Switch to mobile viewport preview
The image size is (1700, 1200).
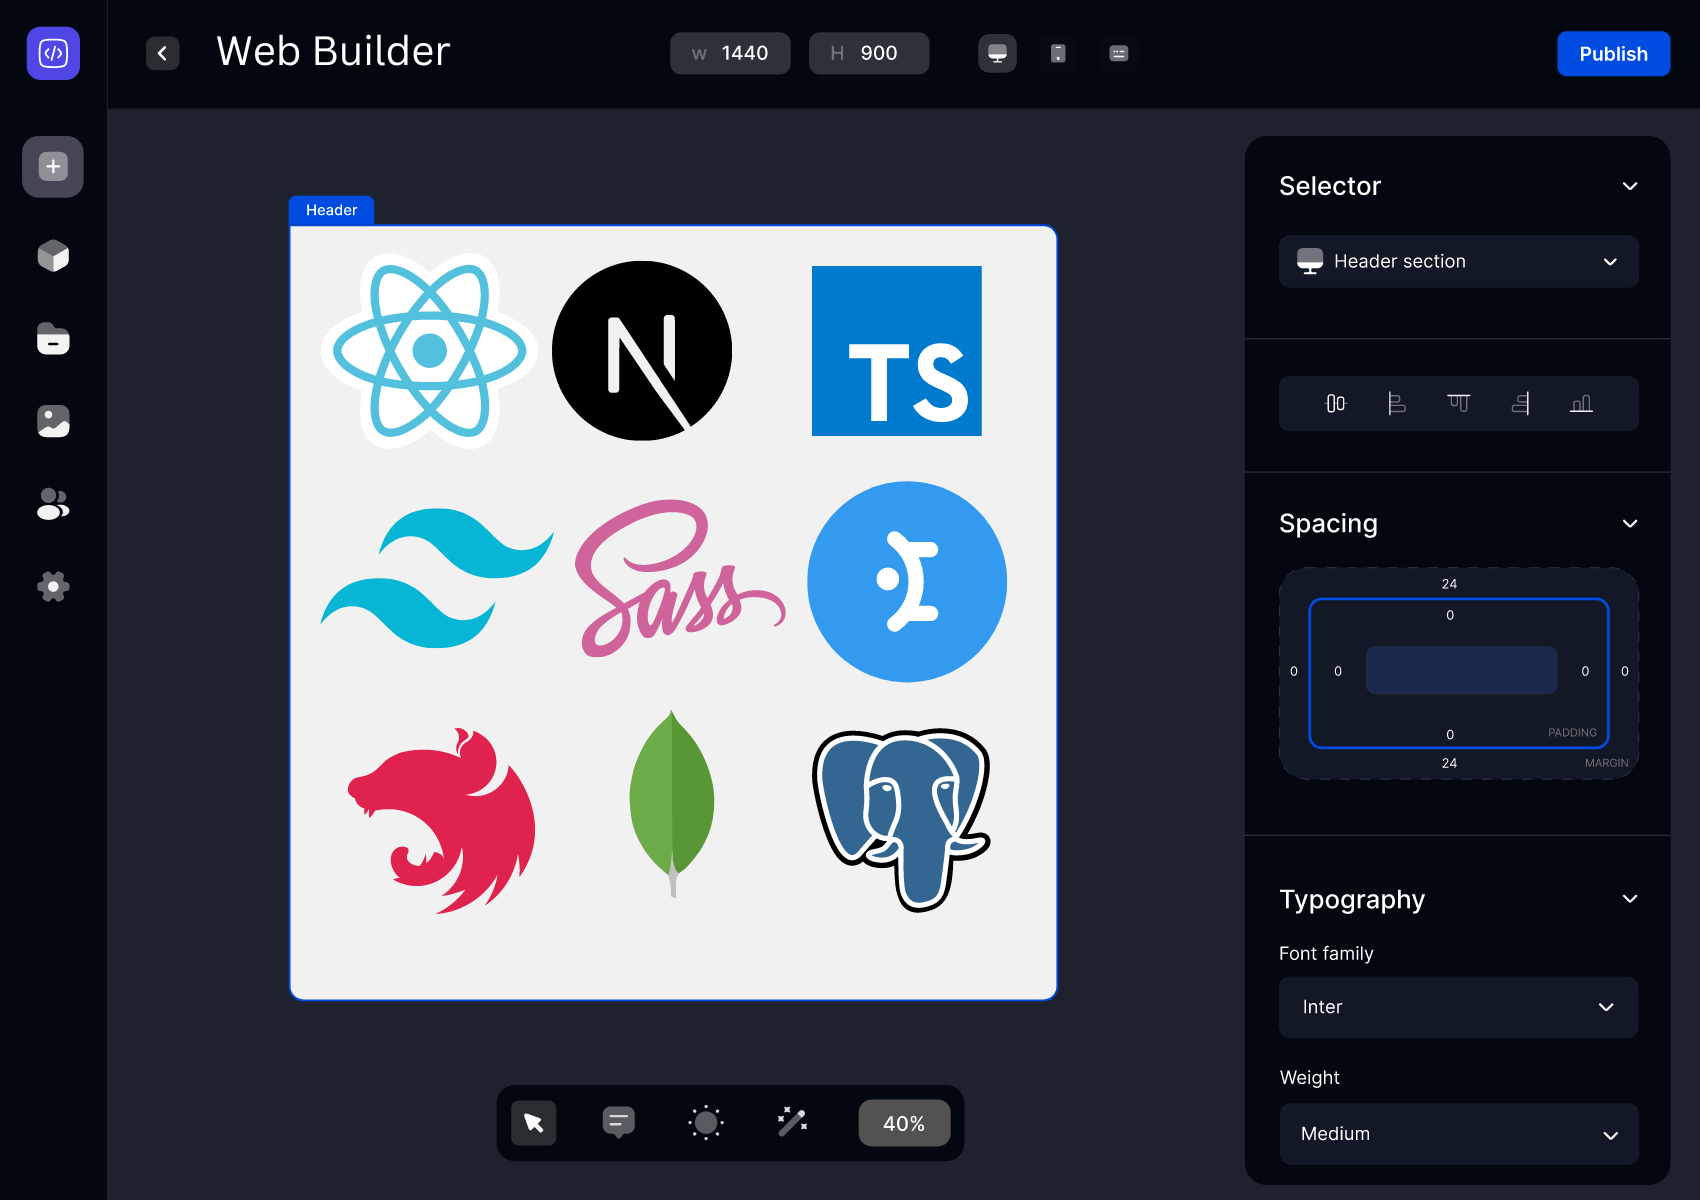[1058, 54]
